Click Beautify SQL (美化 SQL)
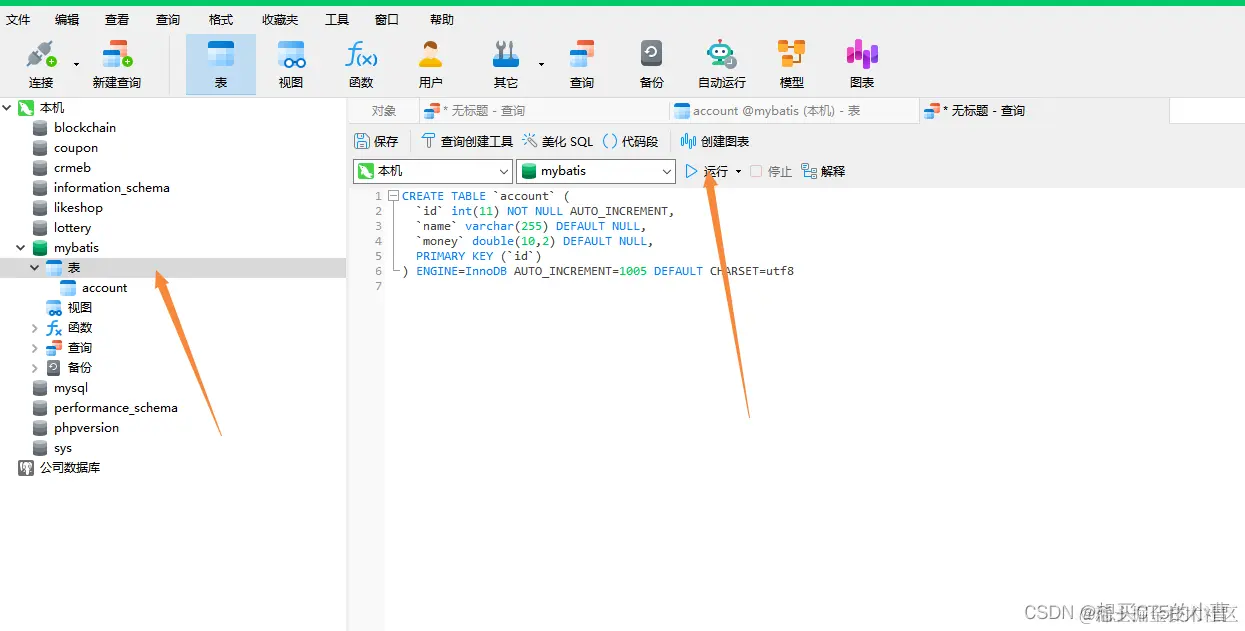1245x631 pixels. [557, 141]
